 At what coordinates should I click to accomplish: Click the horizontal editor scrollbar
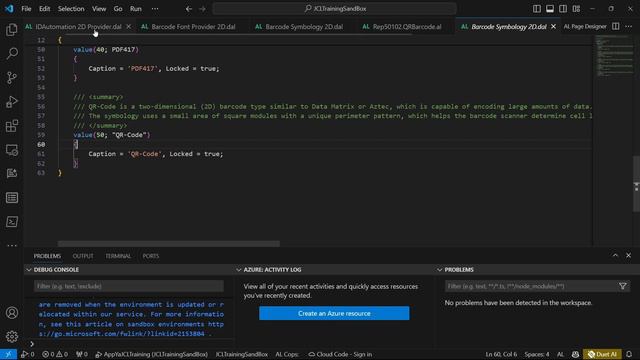pos(169,244)
